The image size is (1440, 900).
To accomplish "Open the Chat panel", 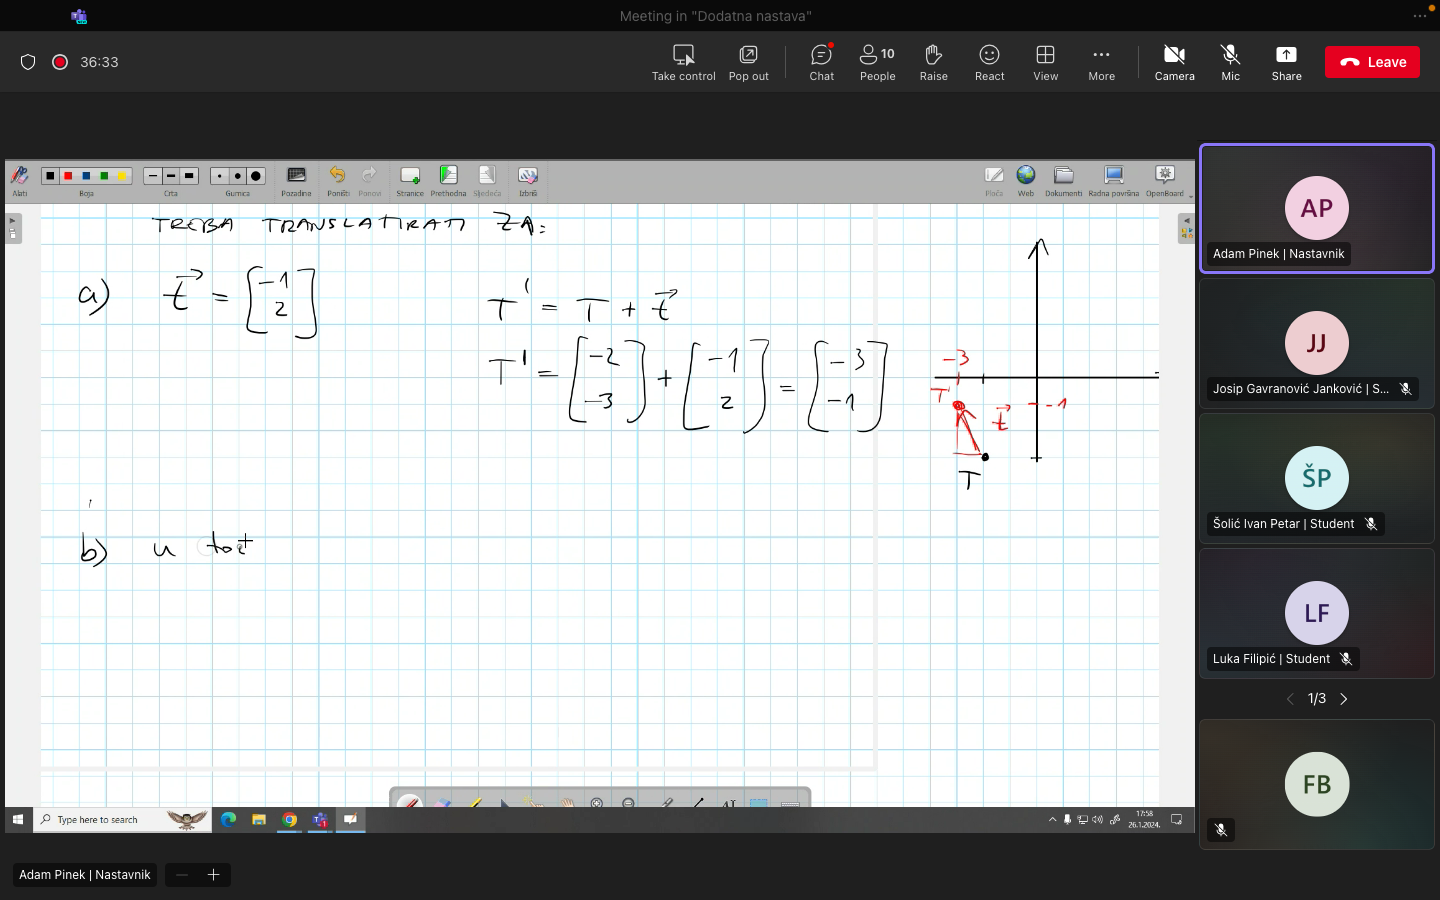I will pos(822,62).
